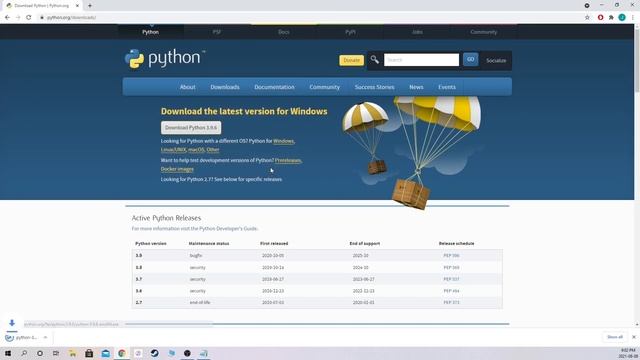This screenshot has height=360, width=640.
Task: Click the Community top-bar tab
Action: (x=483, y=32)
